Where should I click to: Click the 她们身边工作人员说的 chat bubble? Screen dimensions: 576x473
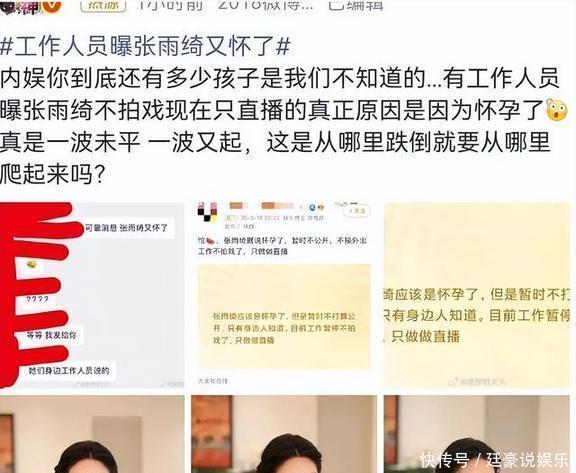tap(69, 371)
